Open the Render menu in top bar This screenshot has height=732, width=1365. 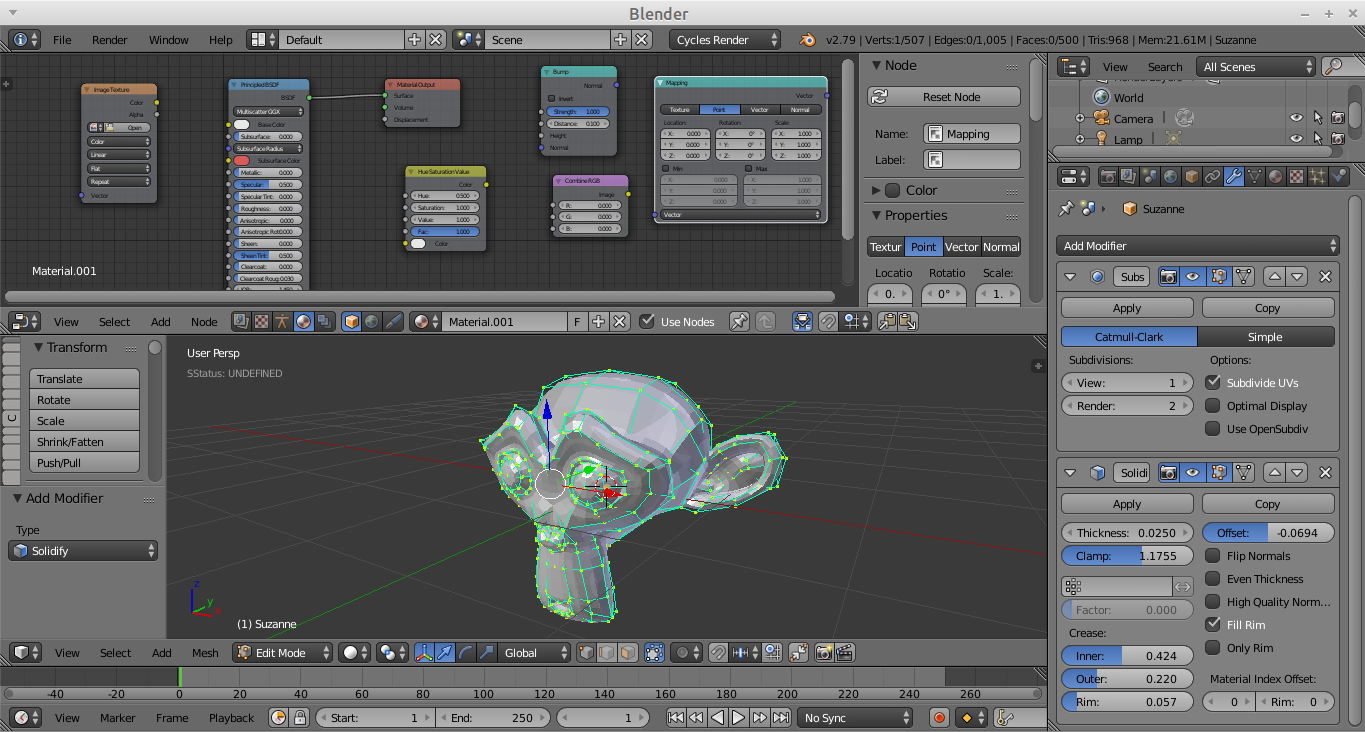[110, 40]
